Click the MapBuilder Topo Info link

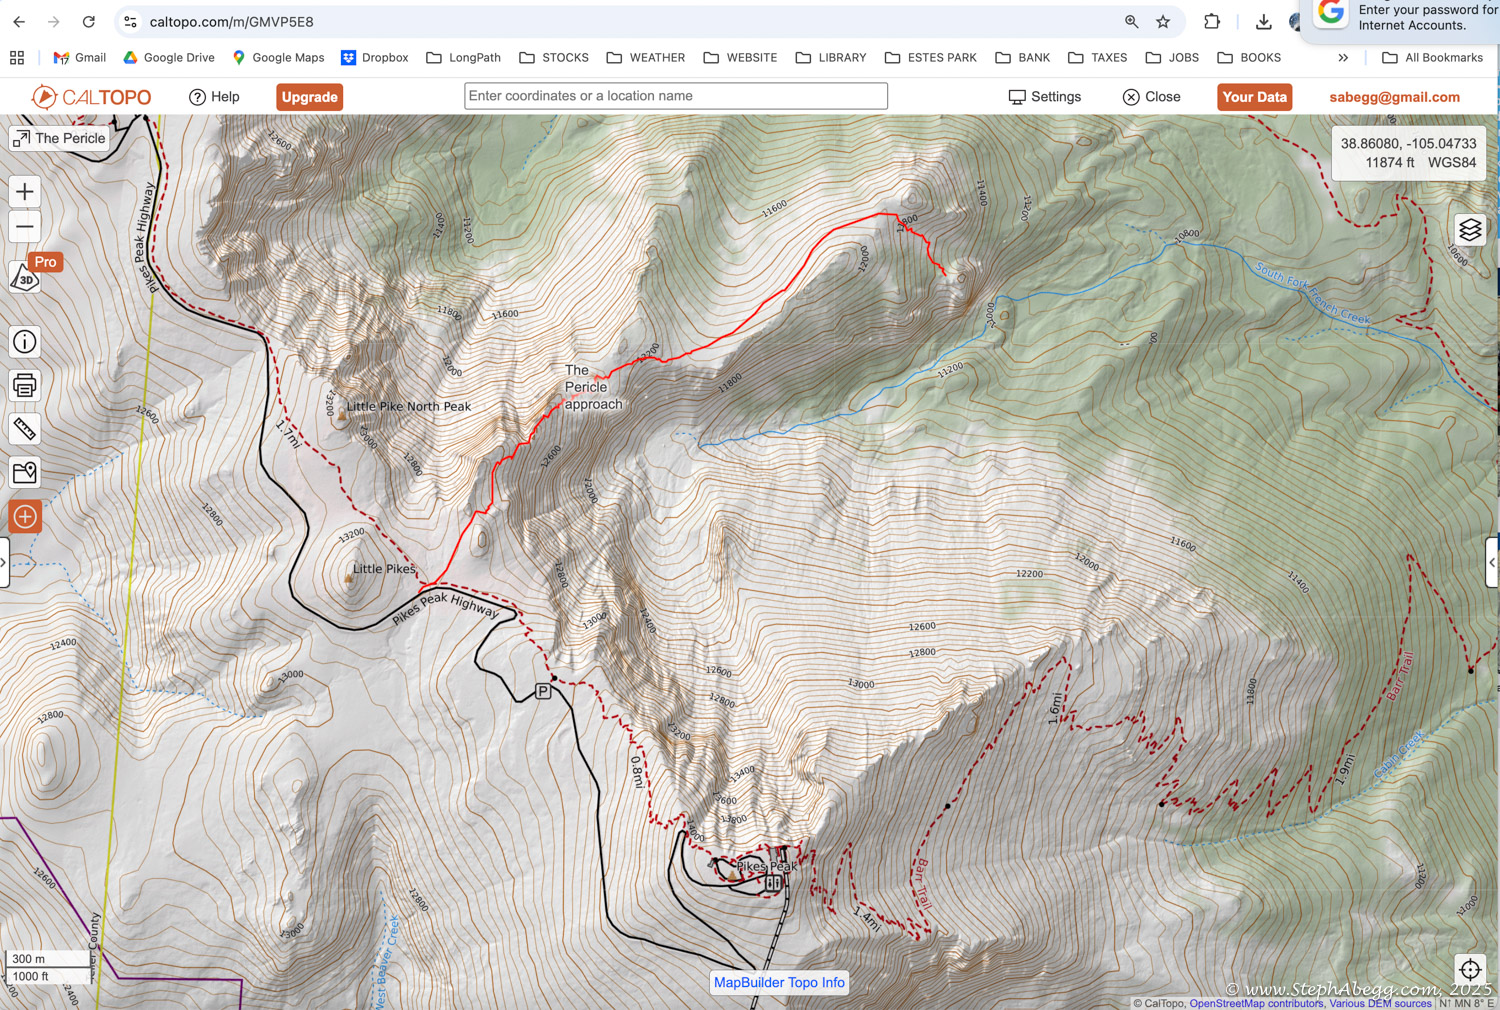779,983
